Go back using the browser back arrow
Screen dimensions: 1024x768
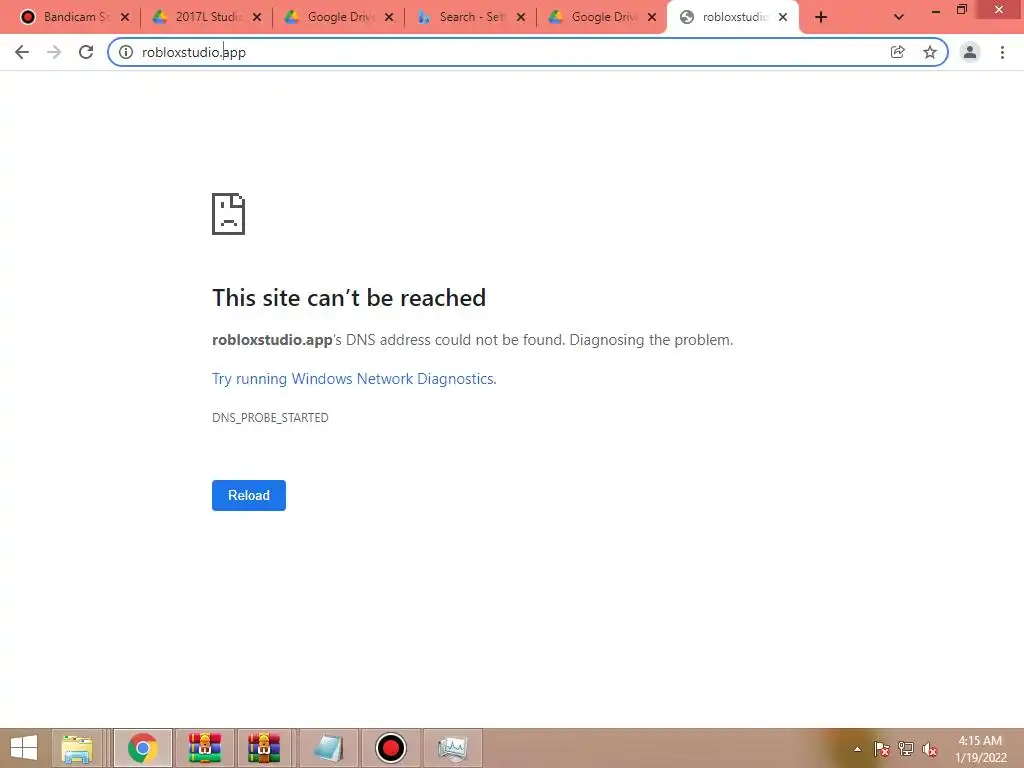pos(22,52)
